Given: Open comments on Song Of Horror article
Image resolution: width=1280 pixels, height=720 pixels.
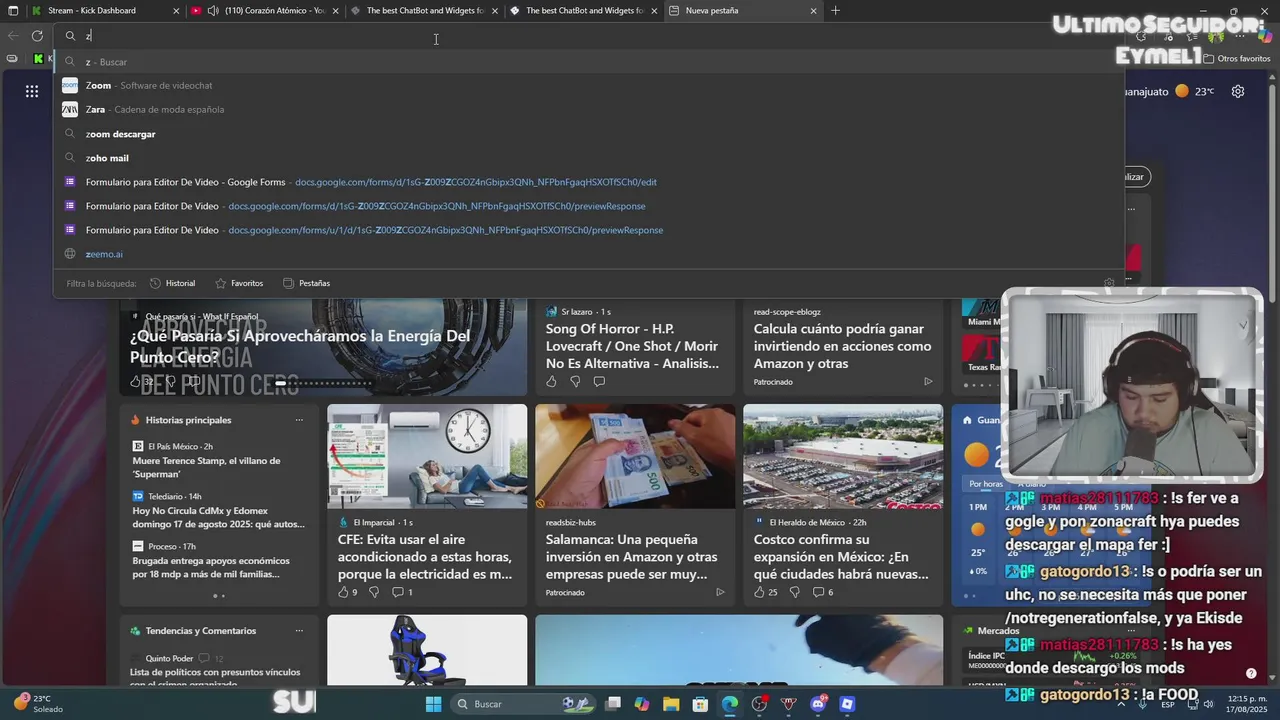Looking at the screenshot, I should tap(599, 381).
